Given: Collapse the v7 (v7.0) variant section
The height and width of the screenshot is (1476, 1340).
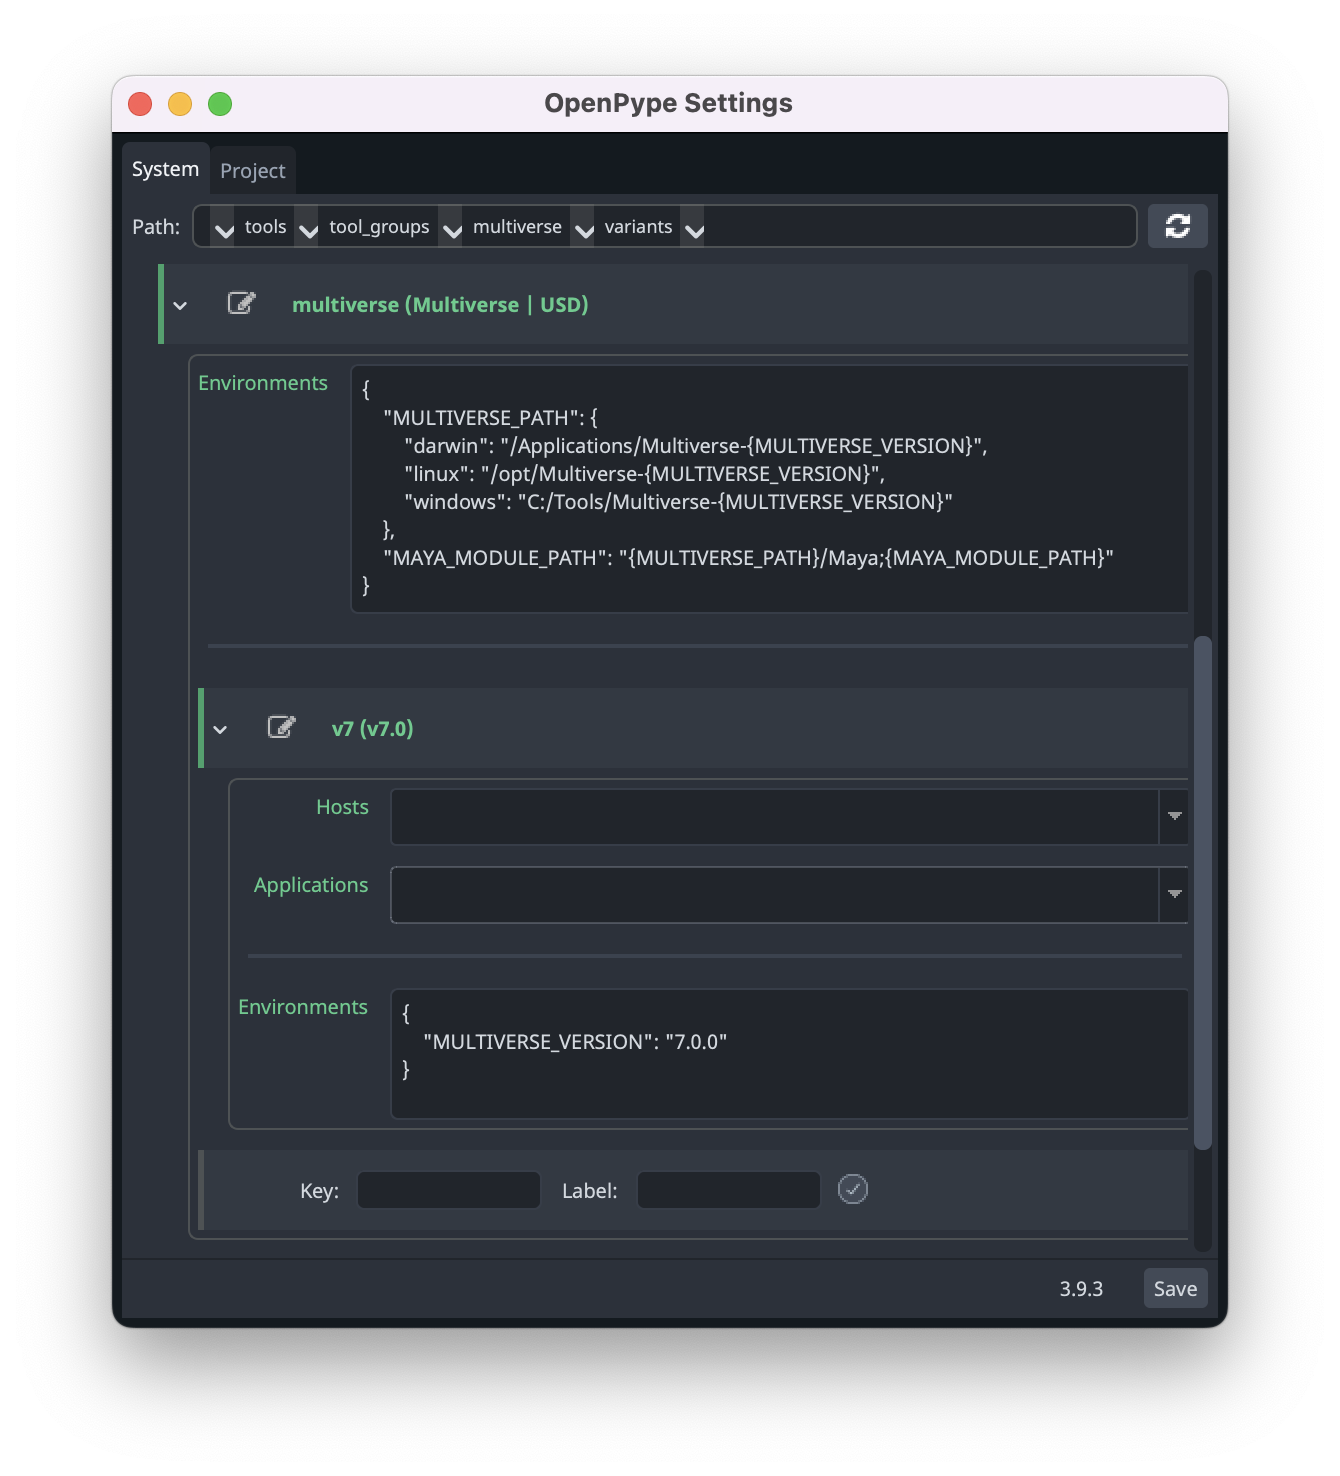Looking at the screenshot, I should [220, 729].
